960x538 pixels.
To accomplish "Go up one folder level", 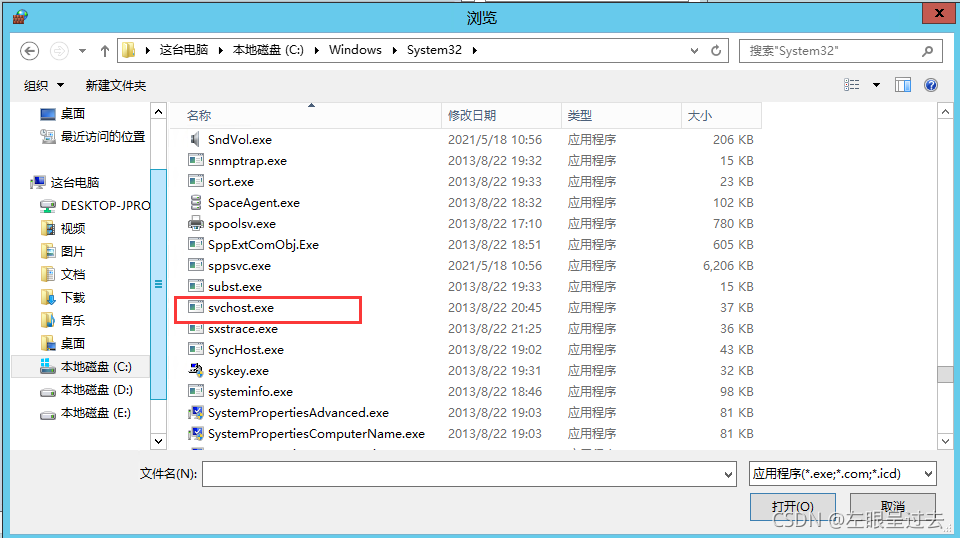I will pyautogui.click(x=105, y=51).
